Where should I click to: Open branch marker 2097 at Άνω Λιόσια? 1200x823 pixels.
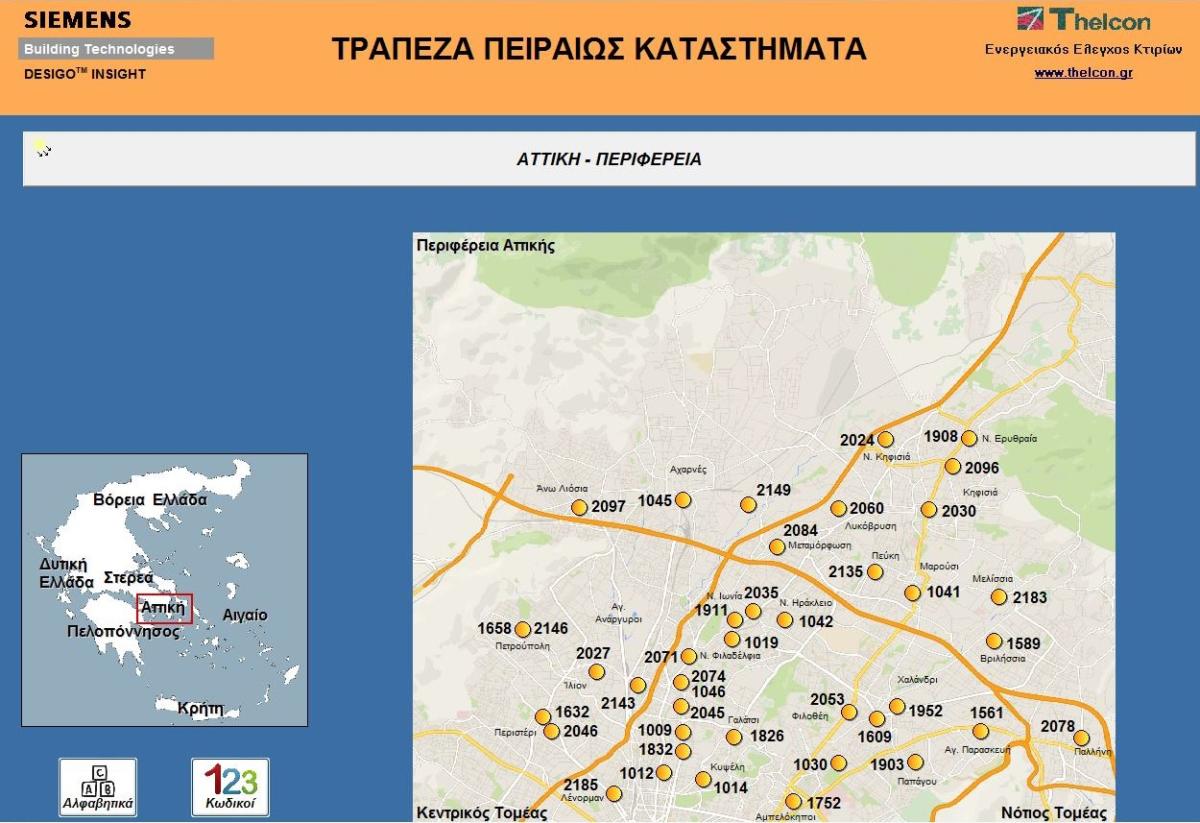tap(579, 507)
